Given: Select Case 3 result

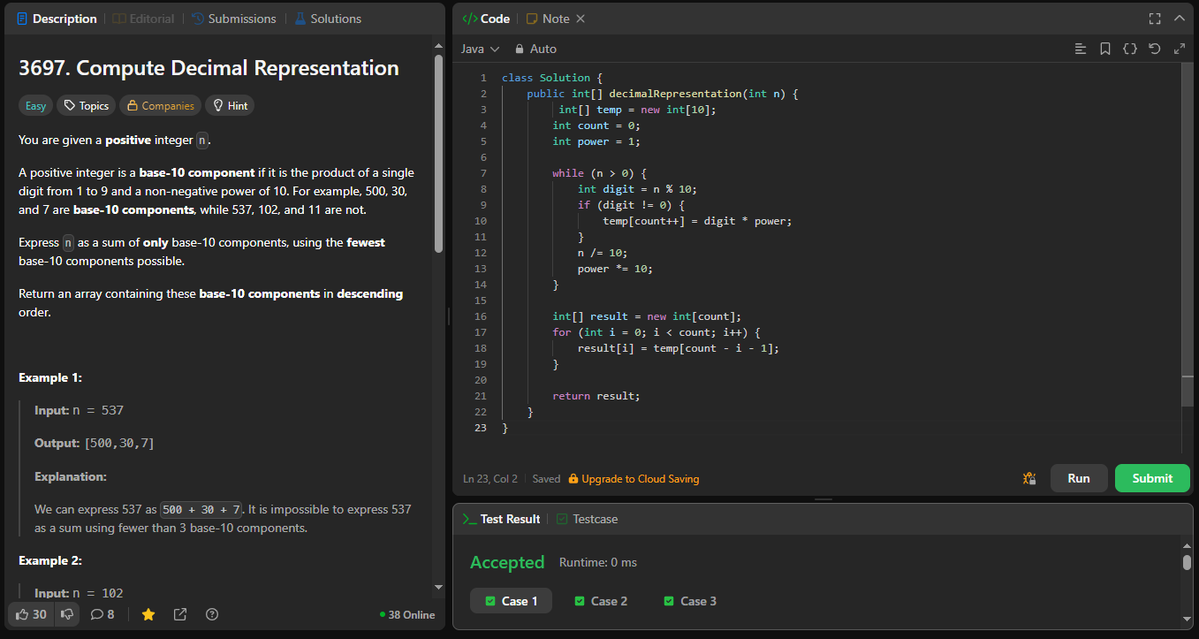Looking at the screenshot, I should point(690,601).
